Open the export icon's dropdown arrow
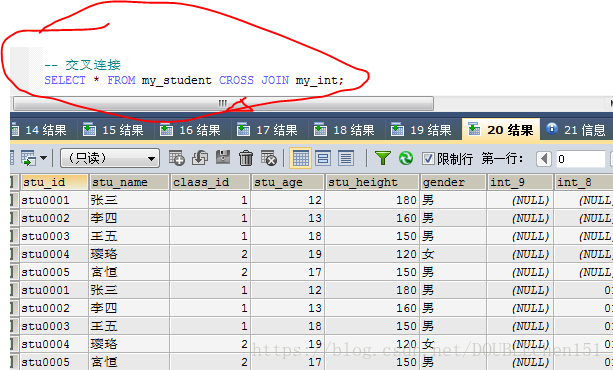613x370 pixels. click(x=43, y=158)
